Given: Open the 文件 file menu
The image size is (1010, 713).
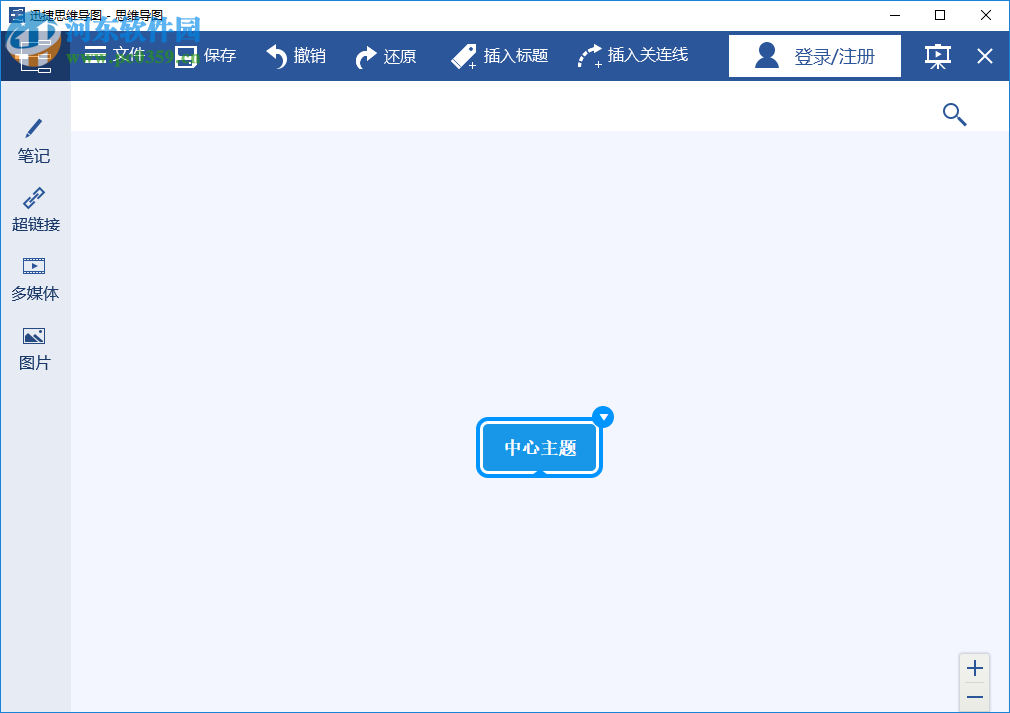Looking at the screenshot, I should tap(110, 56).
